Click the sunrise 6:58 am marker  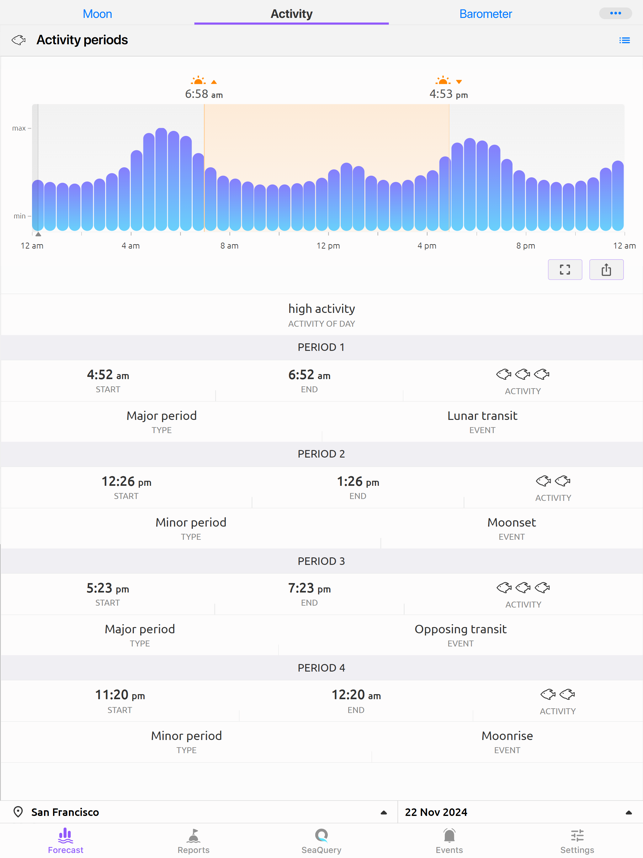point(203,88)
